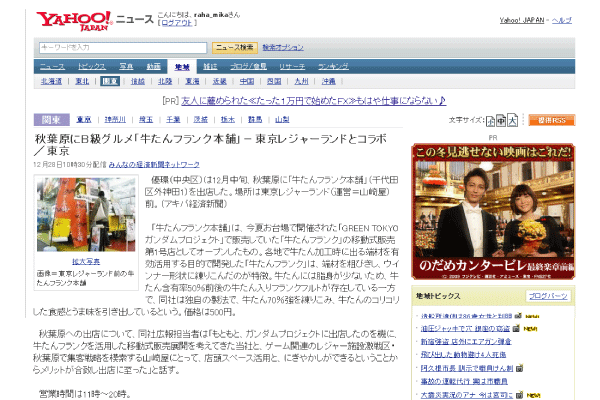The width and height of the screenshot is (600, 400).
Task: Open the ブログ/意見 tab
Action: pyautogui.click(x=248, y=67)
